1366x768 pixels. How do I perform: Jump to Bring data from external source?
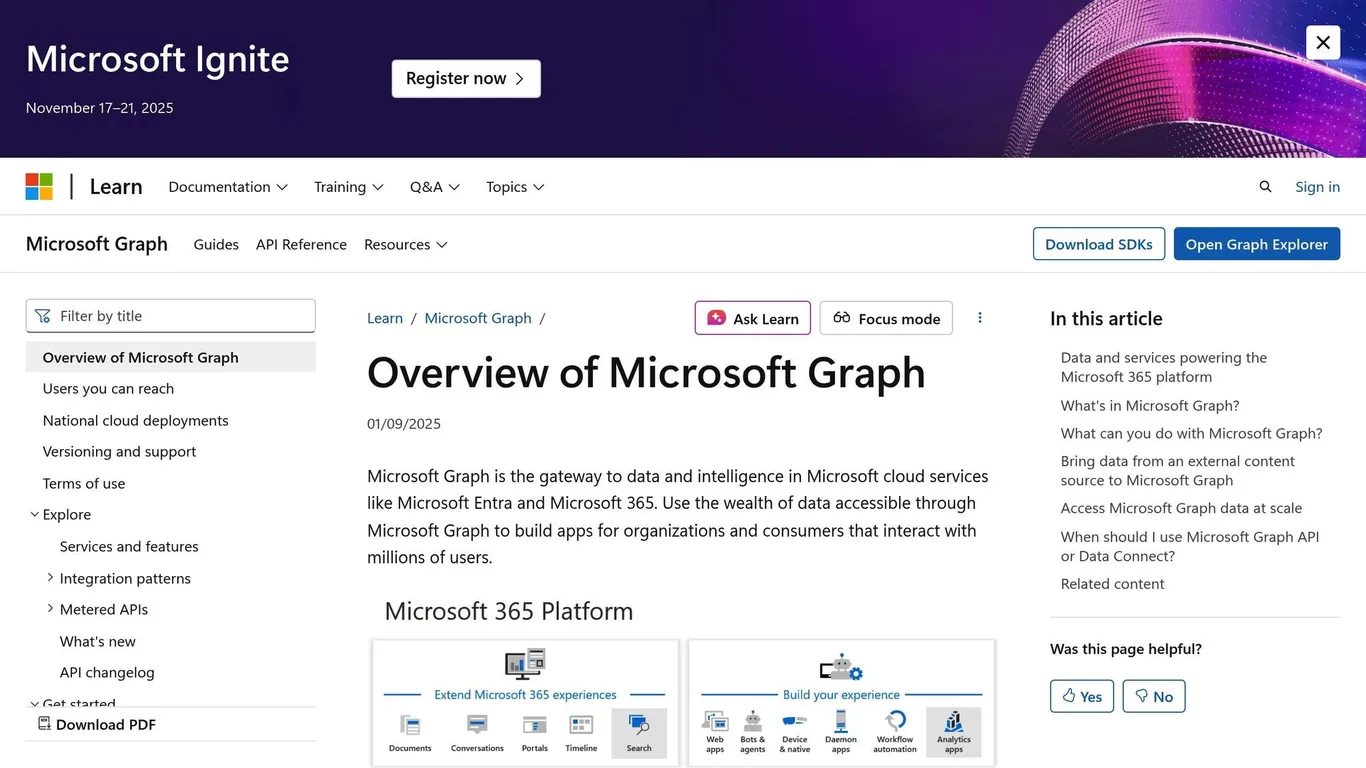tap(1177, 471)
